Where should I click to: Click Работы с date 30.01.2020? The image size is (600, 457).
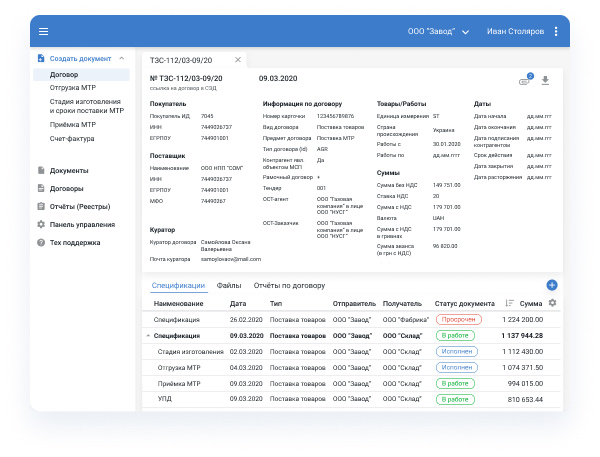(447, 144)
